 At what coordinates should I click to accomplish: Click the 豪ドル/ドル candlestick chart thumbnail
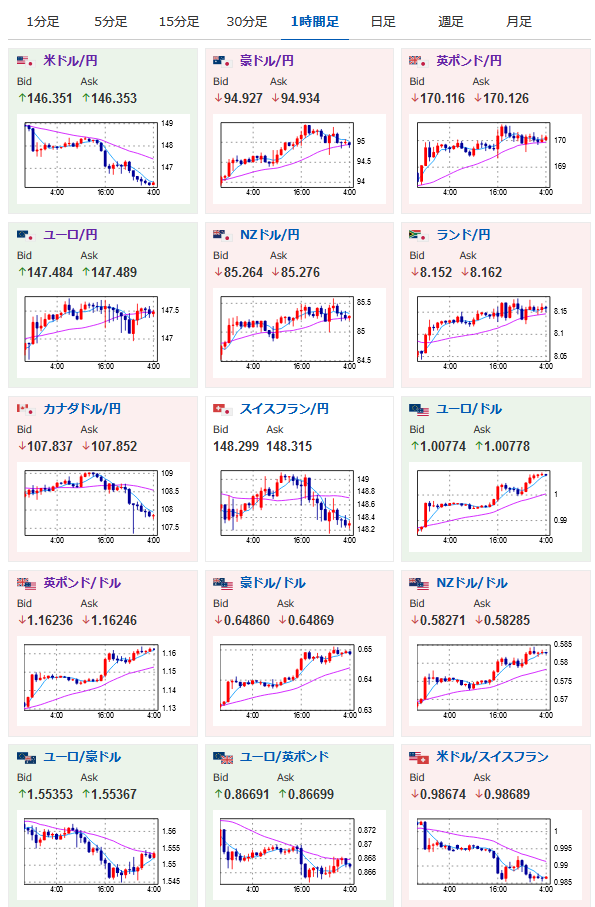(300, 681)
